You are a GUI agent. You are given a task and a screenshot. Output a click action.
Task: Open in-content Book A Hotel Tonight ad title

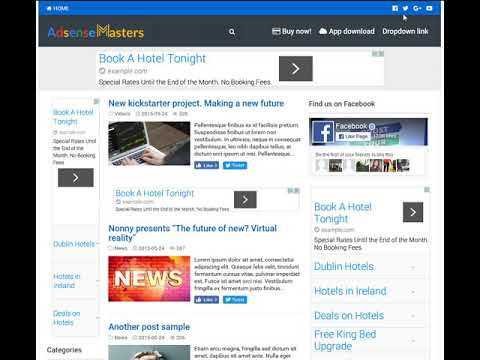click(154, 193)
